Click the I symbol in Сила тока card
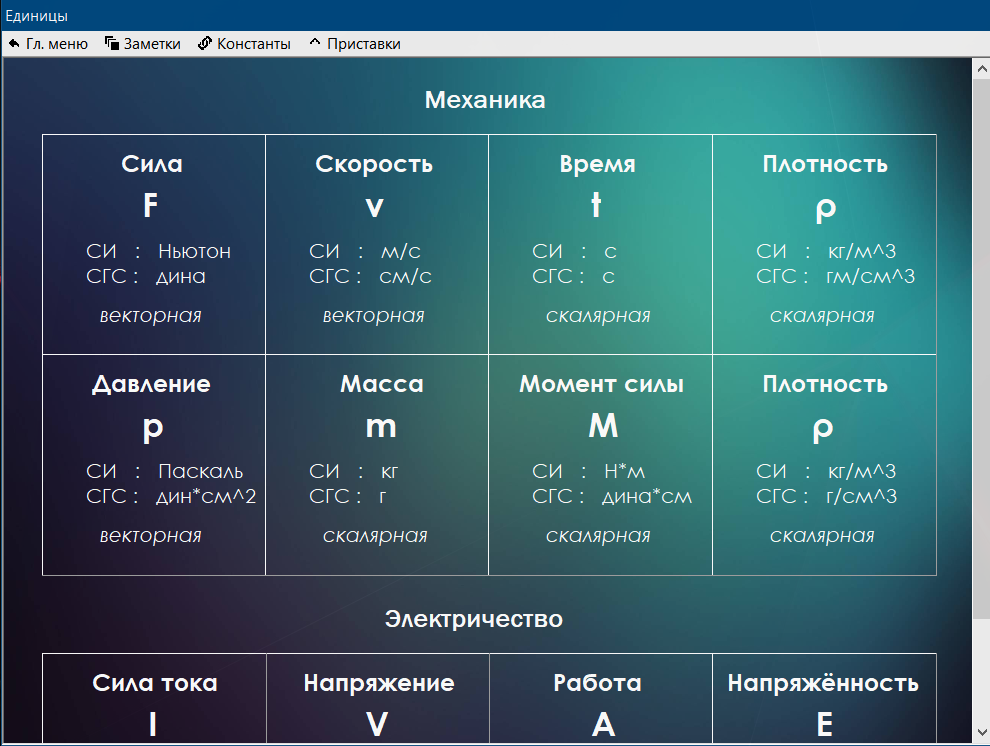The height and width of the screenshot is (746, 990). click(x=153, y=724)
